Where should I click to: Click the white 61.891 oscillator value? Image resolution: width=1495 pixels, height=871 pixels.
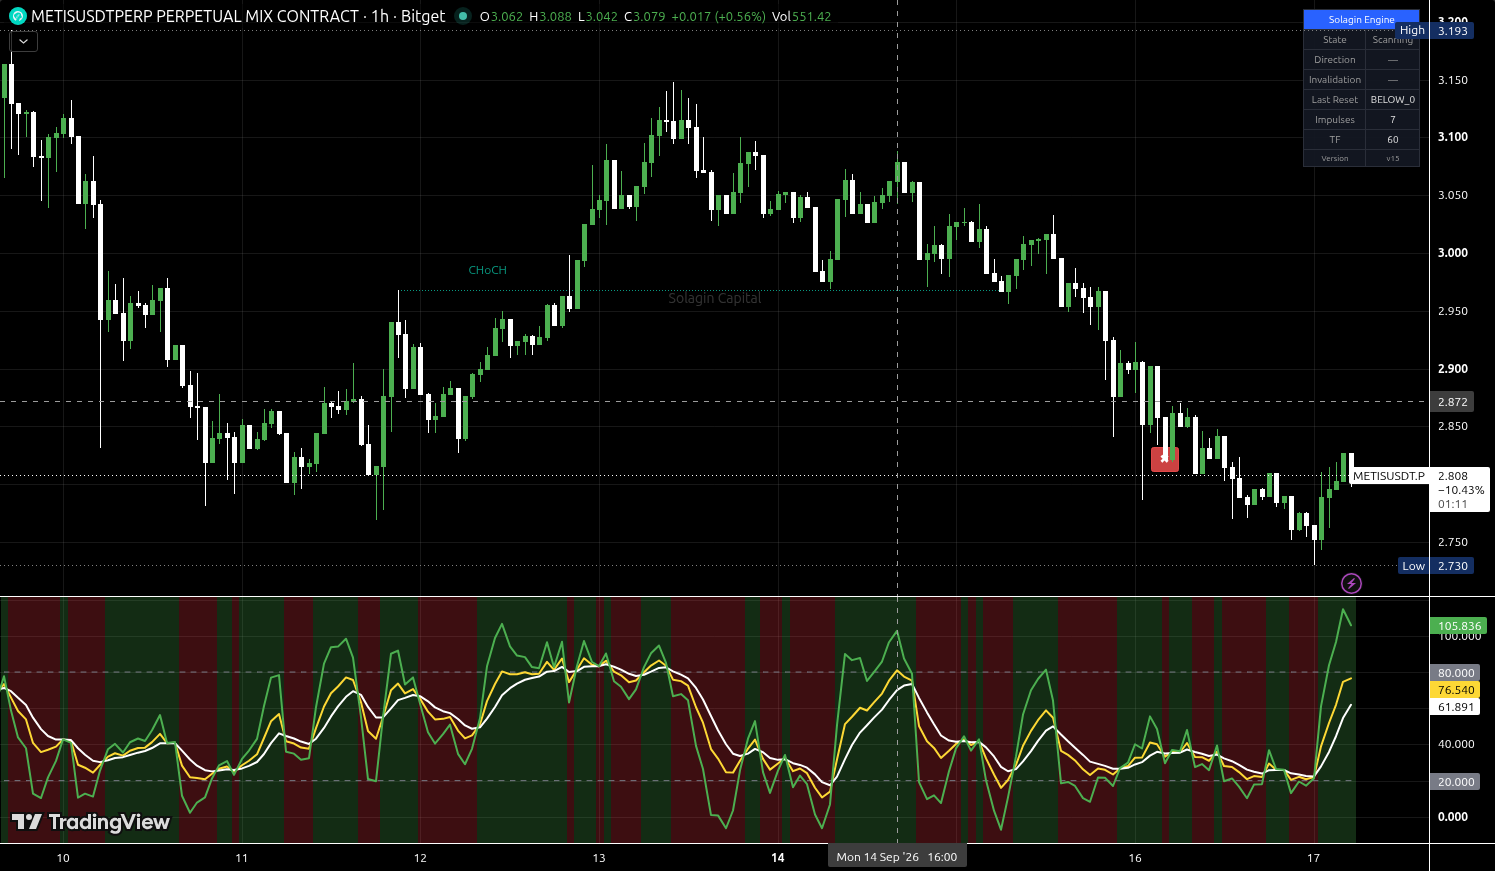[1456, 707]
